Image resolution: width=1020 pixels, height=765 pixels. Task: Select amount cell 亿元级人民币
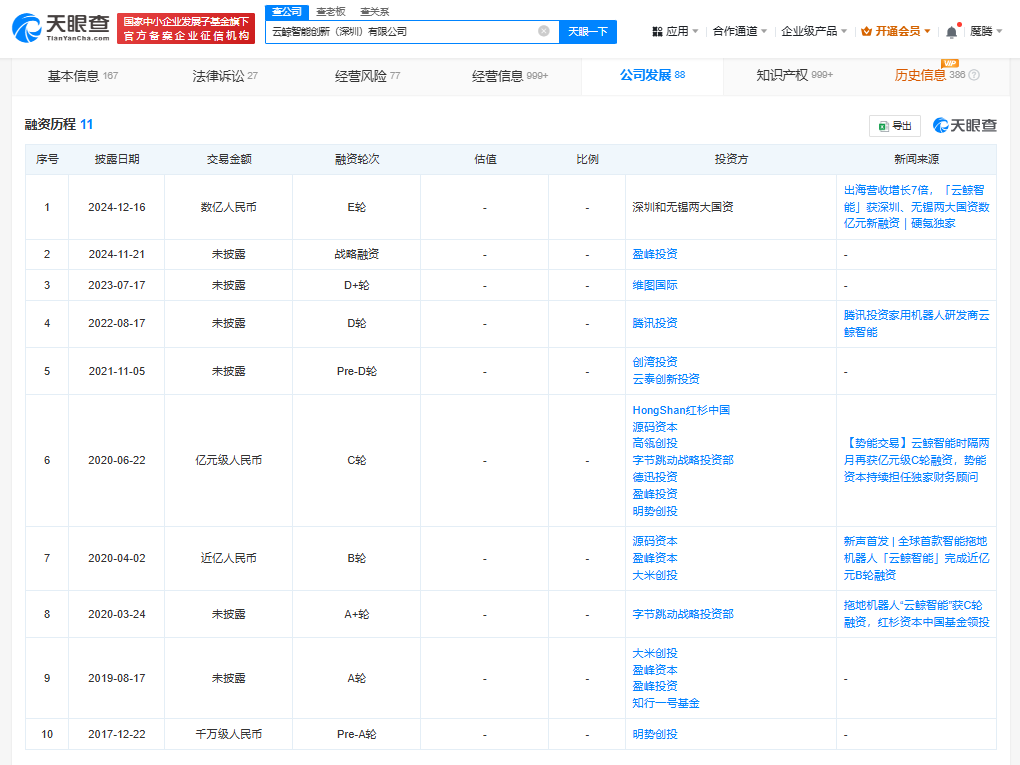[x=229, y=460]
